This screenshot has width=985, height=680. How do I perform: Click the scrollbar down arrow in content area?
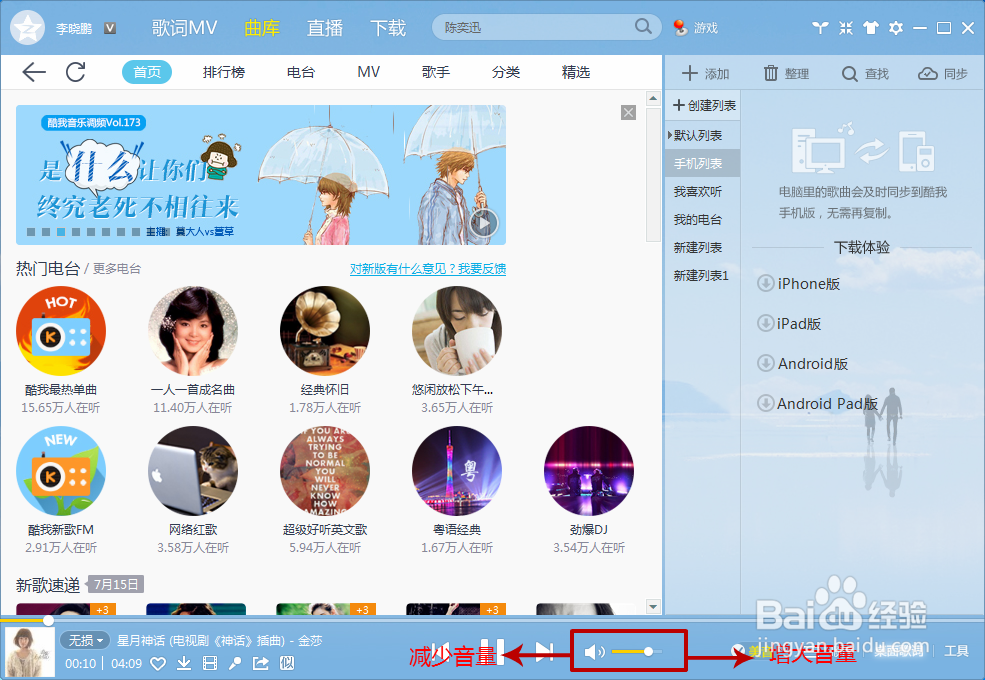click(653, 606)
